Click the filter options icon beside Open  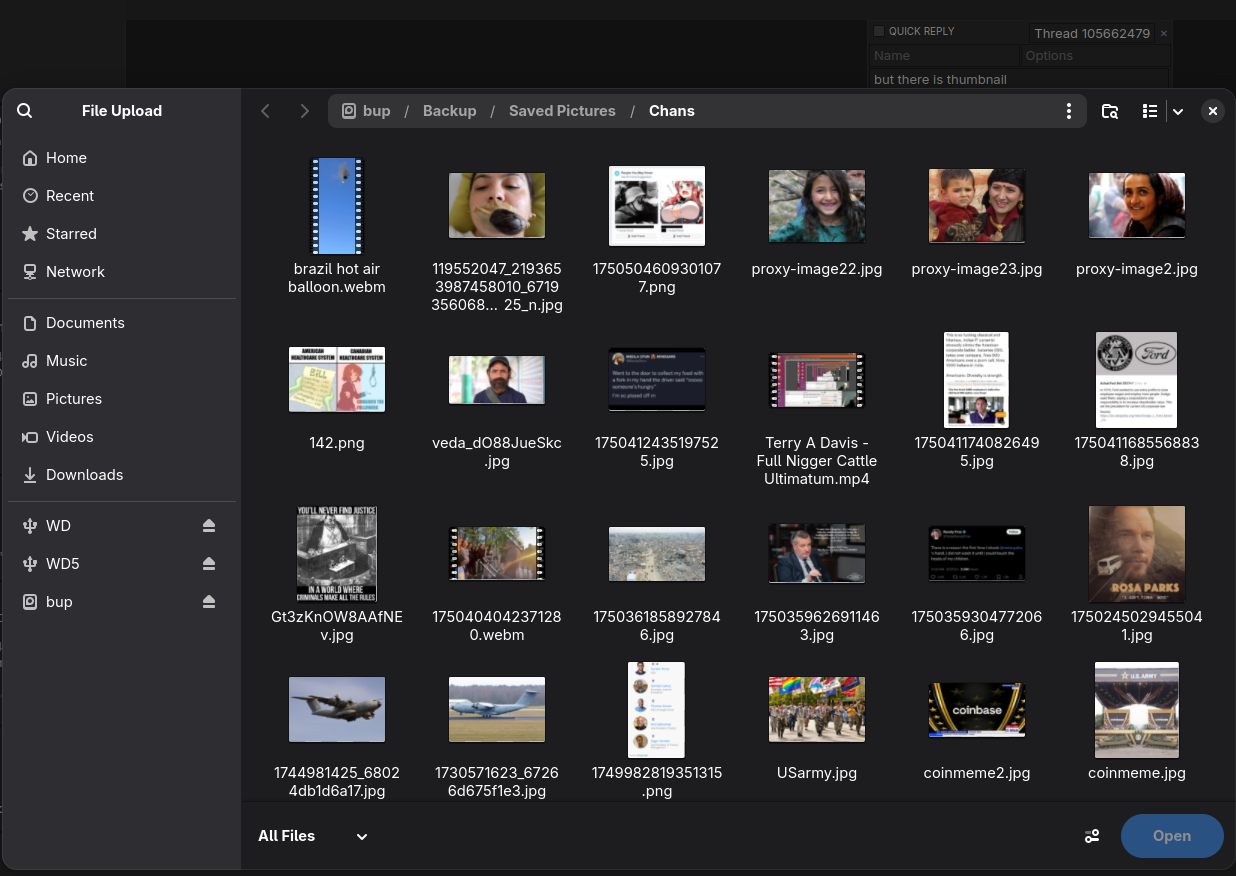(1092, 836)
